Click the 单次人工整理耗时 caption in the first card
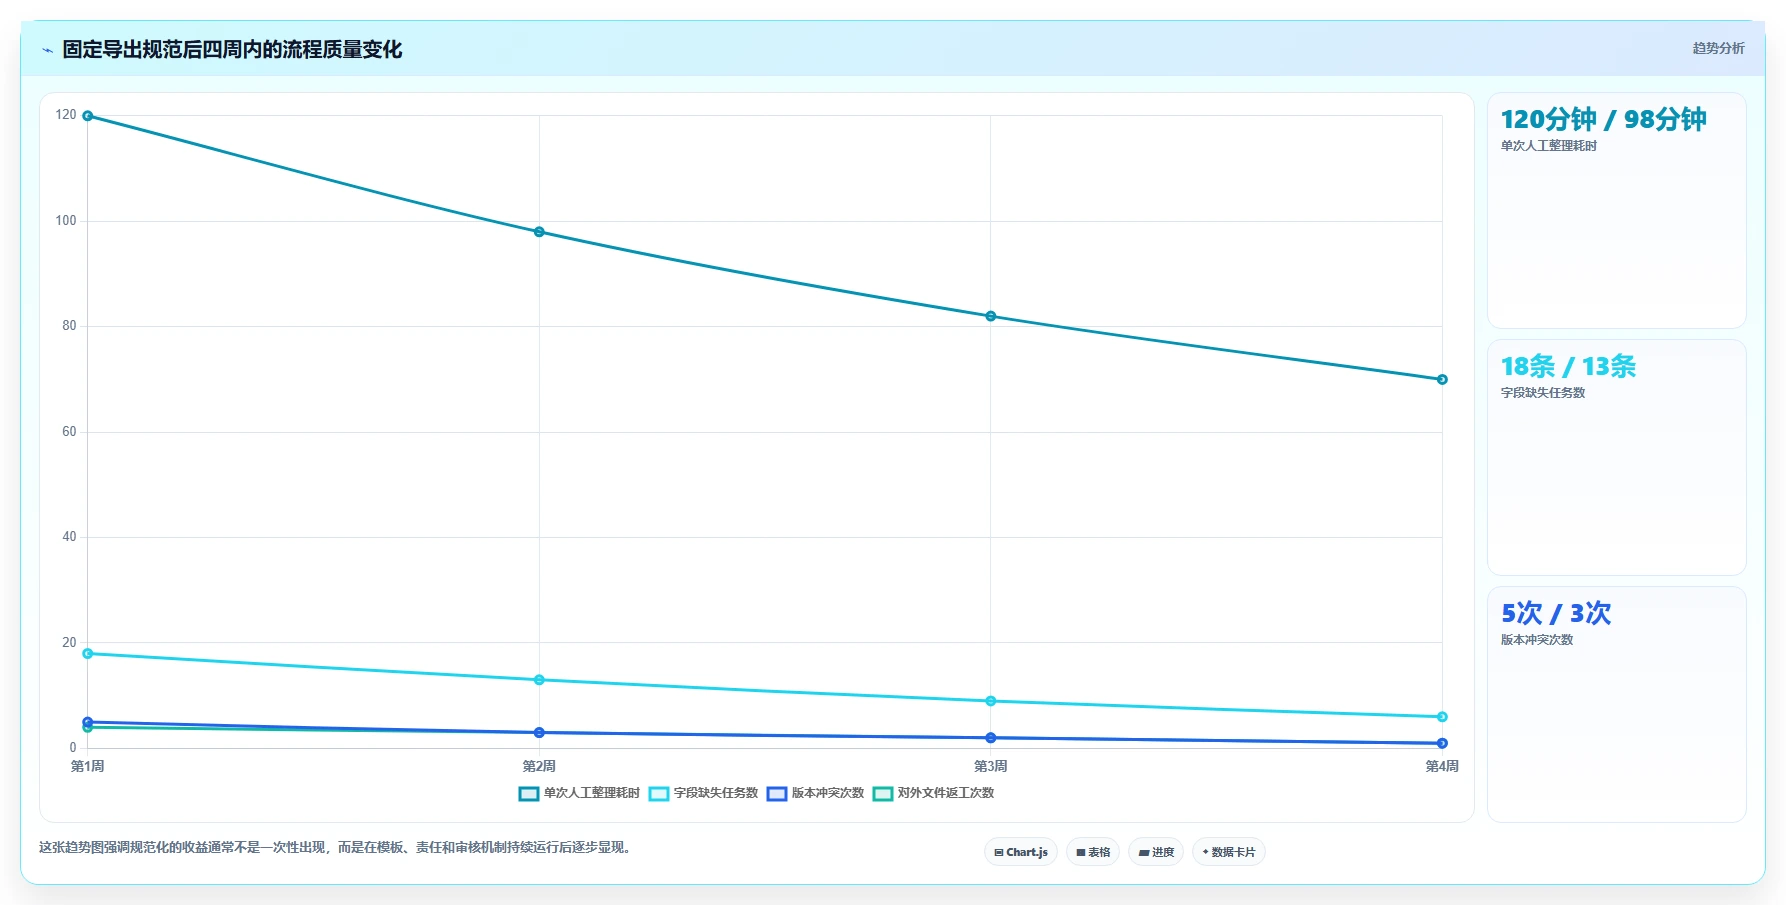 tap(1549, 146)
